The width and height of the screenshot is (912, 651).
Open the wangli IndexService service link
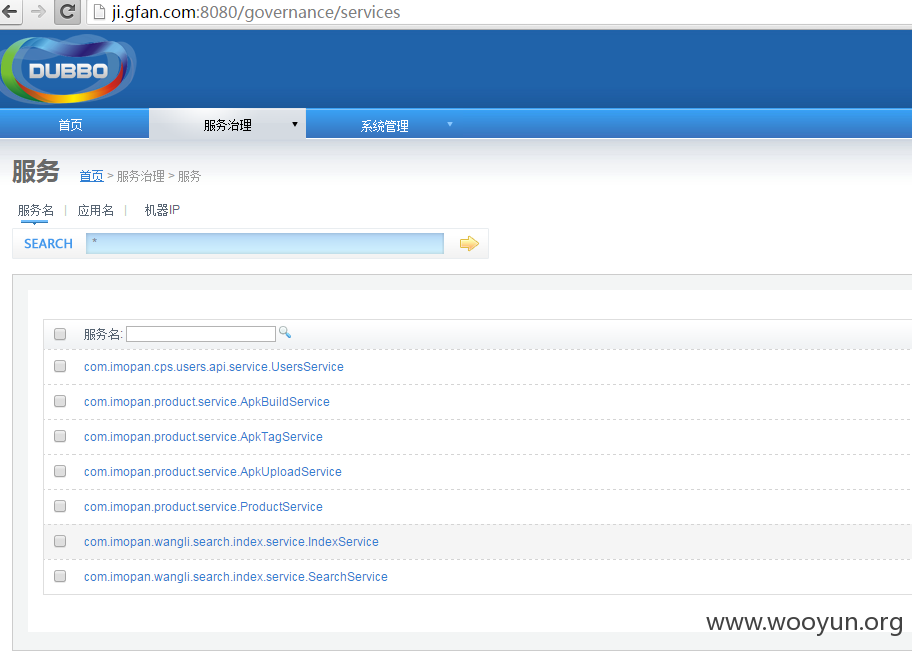click(x=231, y=542)
